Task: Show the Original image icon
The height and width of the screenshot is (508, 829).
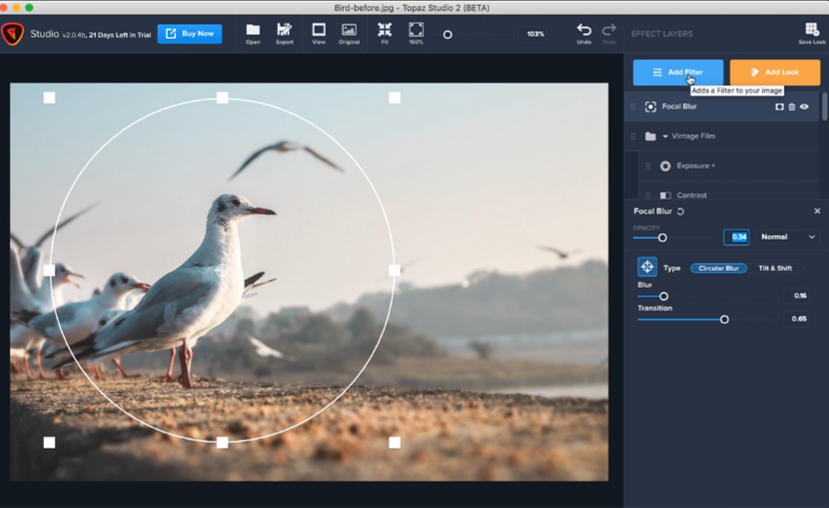Action: 349,31
